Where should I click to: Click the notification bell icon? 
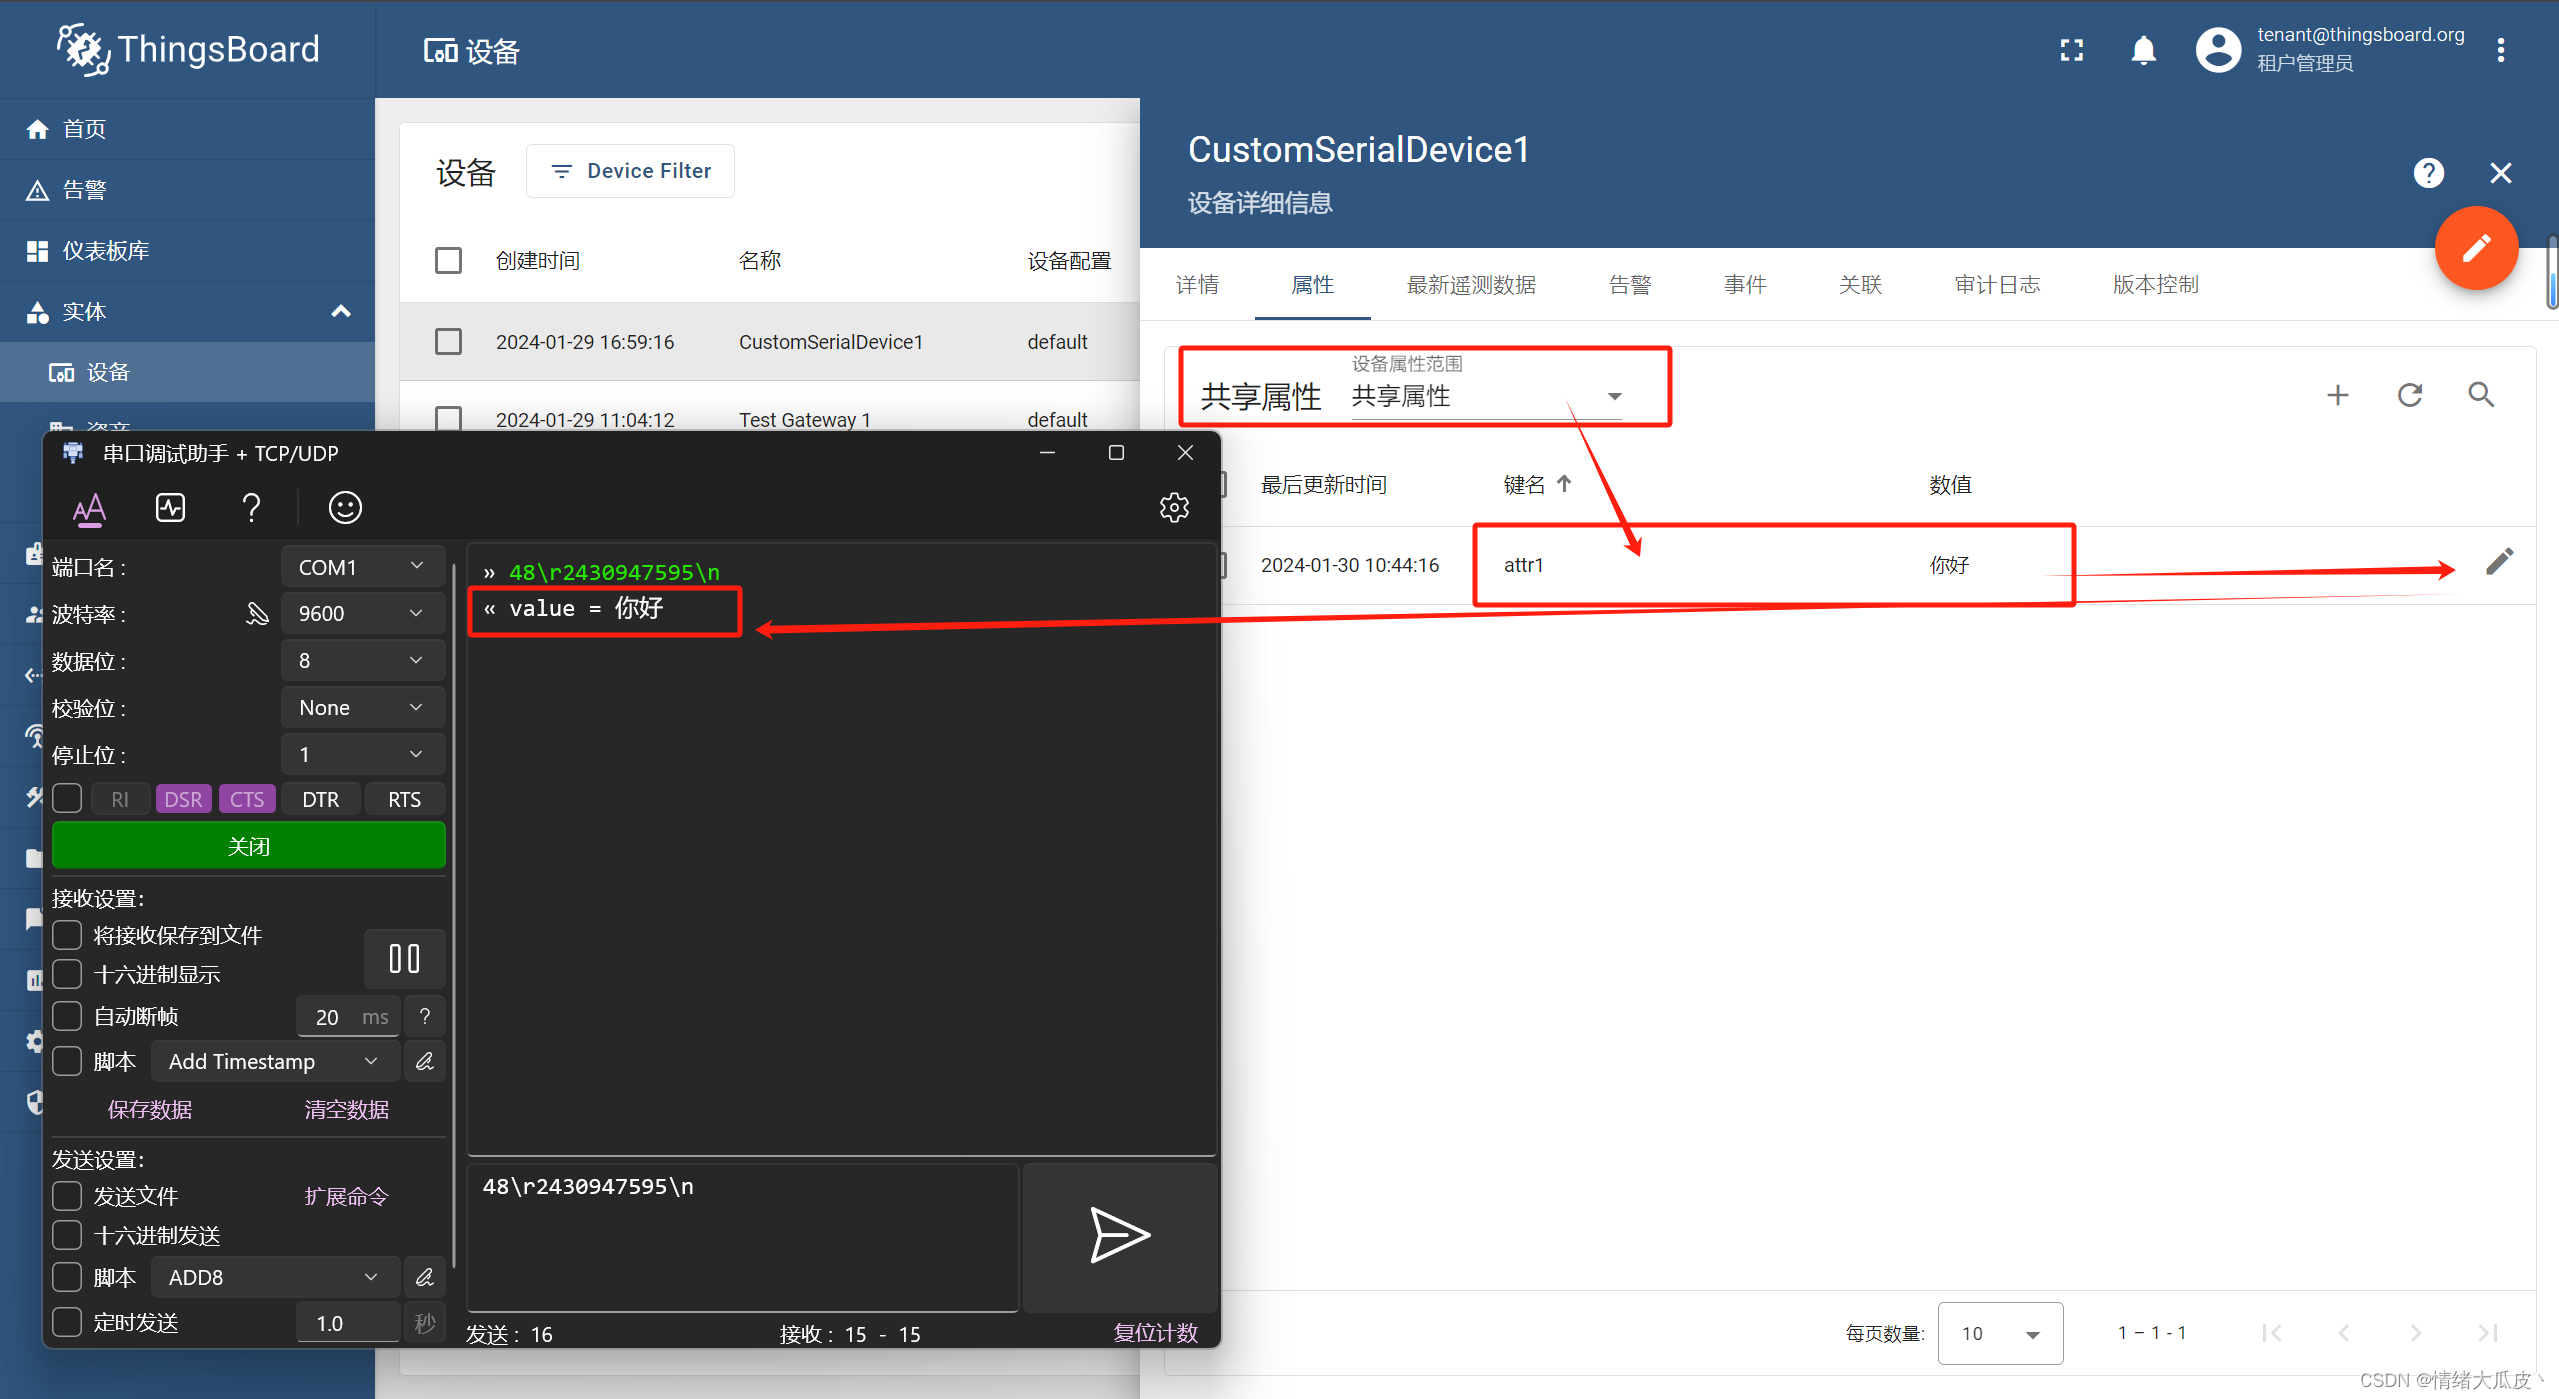tap(2143, 50)
